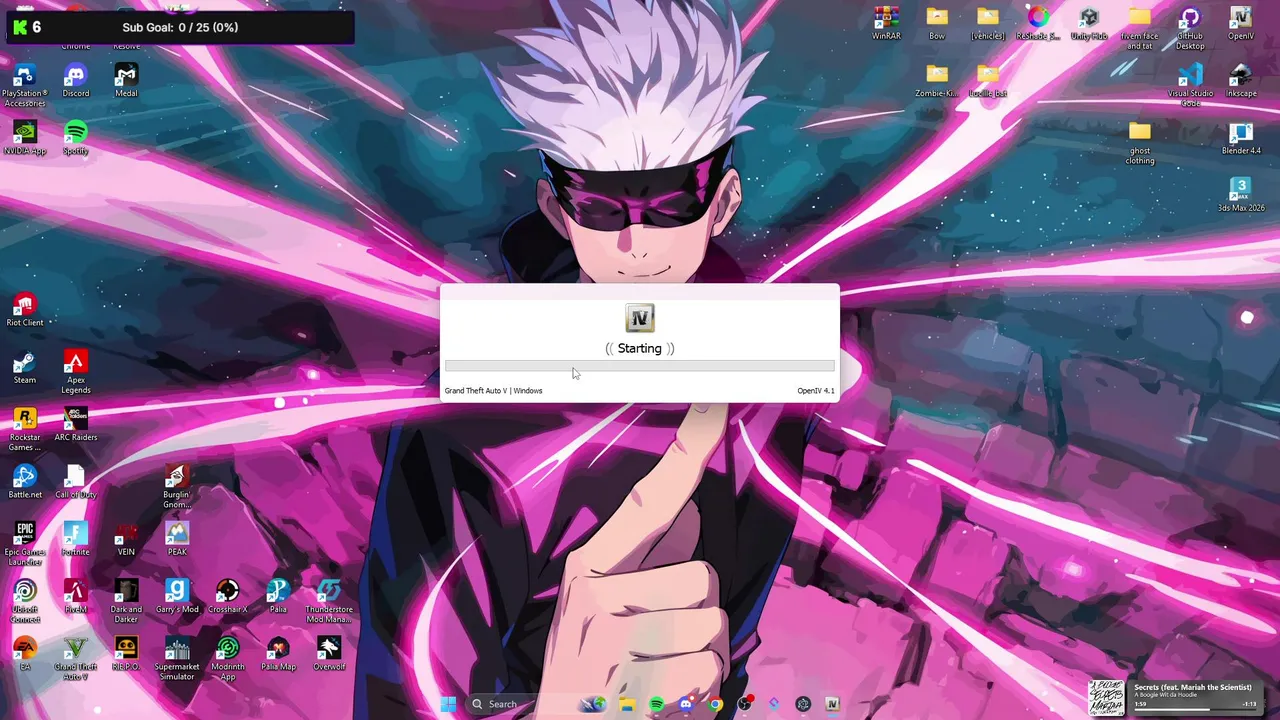
Task: Open Discord from the taskbar
Action: [686, 704]
